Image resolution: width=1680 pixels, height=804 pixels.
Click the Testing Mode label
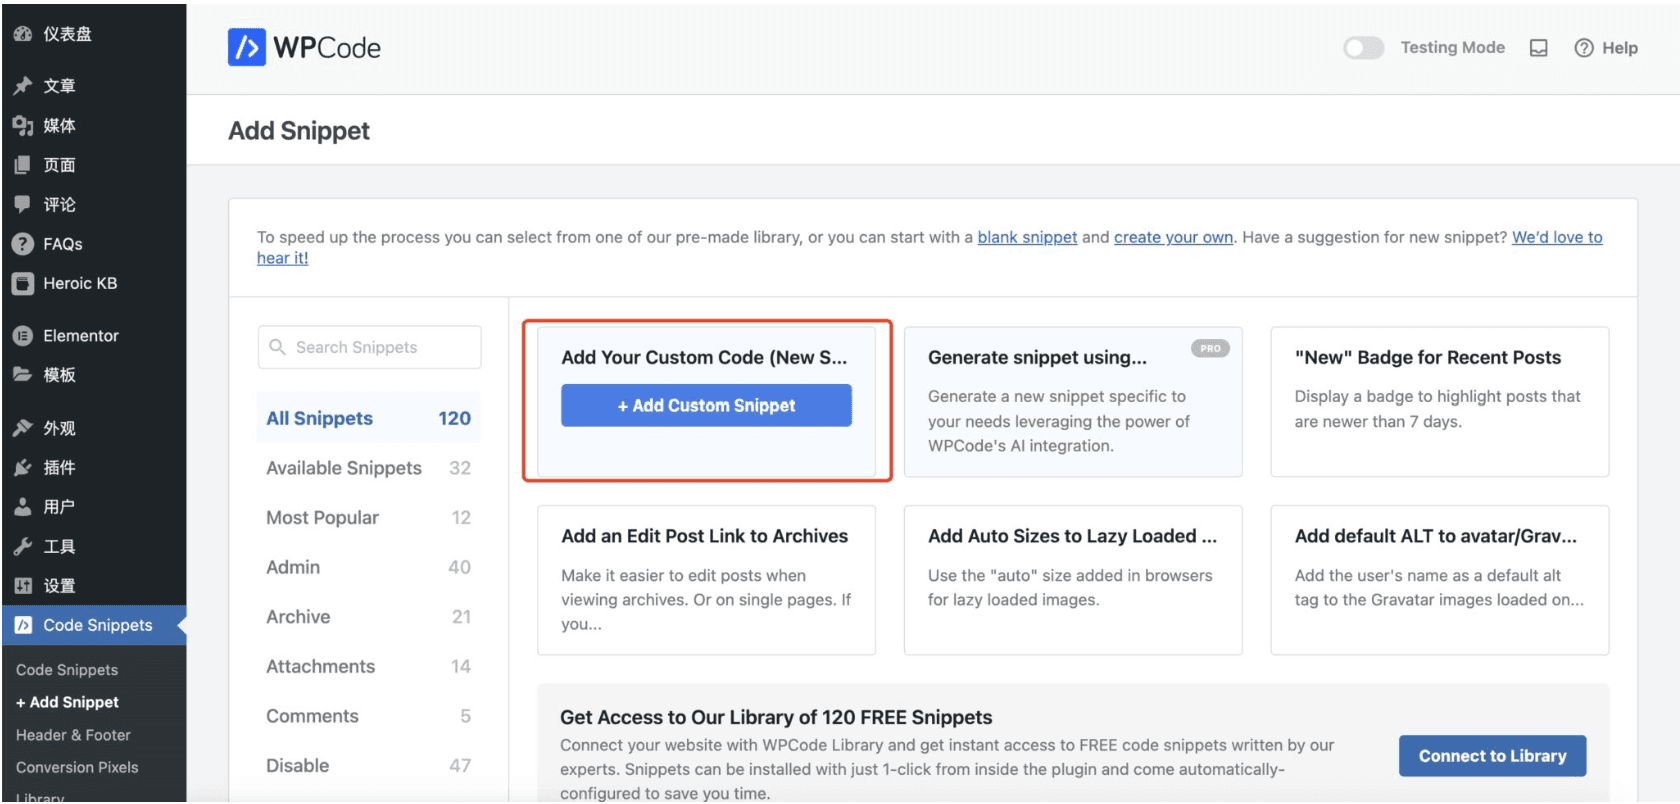[1452, 47]
